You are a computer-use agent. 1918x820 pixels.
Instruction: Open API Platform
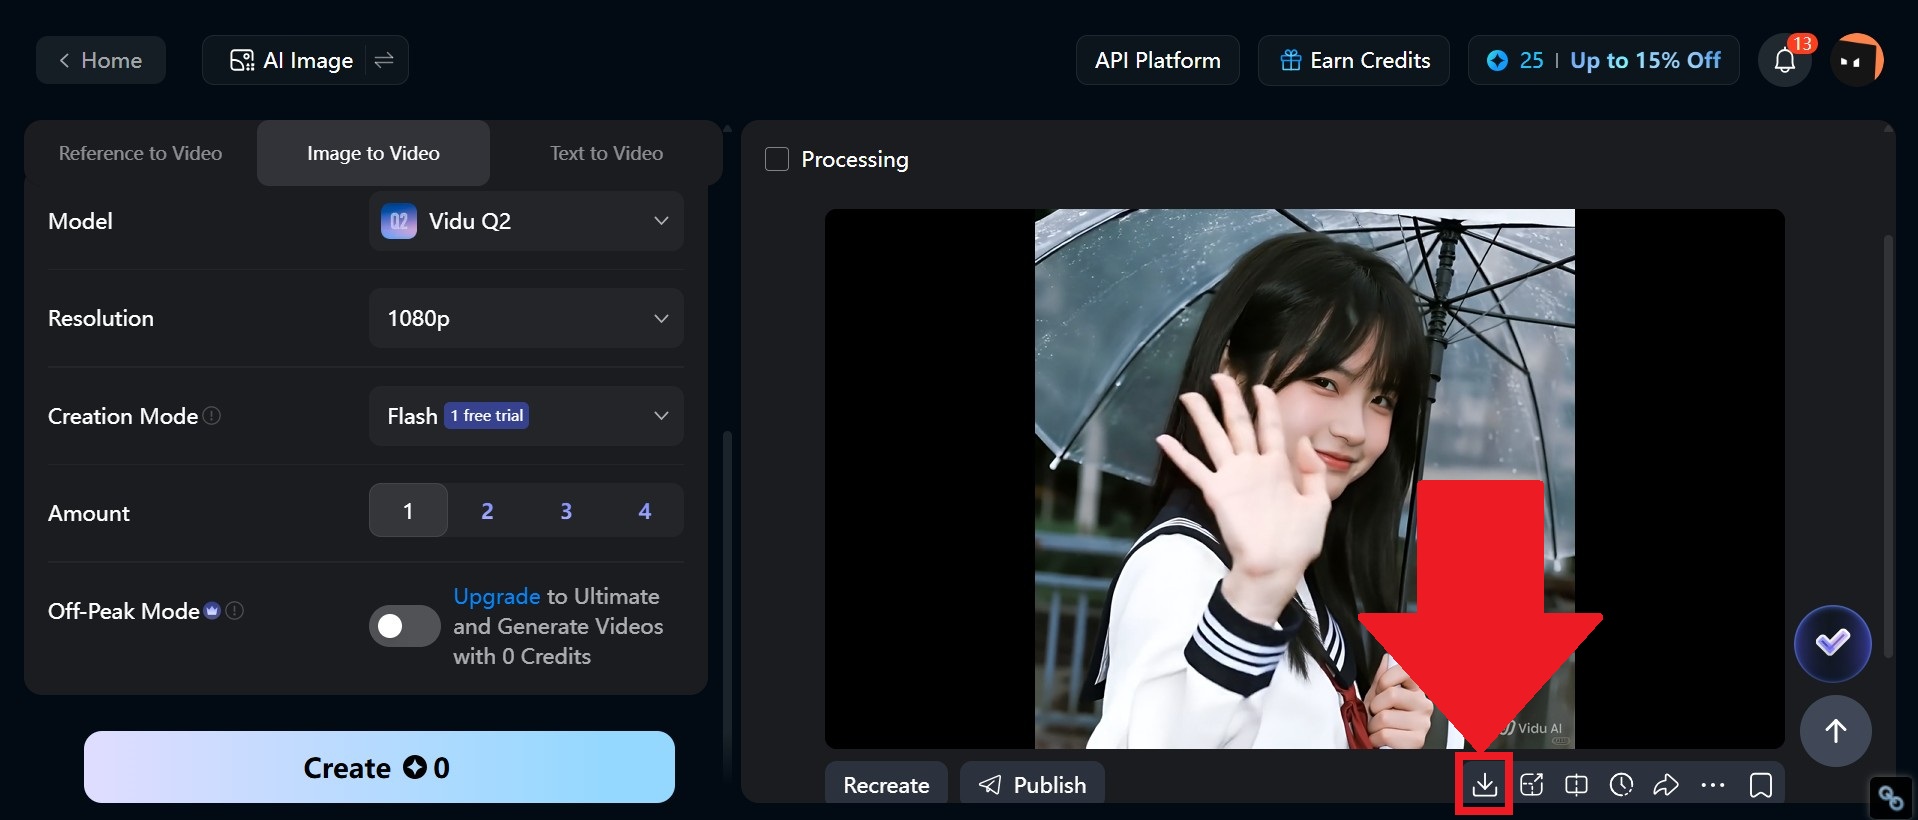click(1158, 60)
